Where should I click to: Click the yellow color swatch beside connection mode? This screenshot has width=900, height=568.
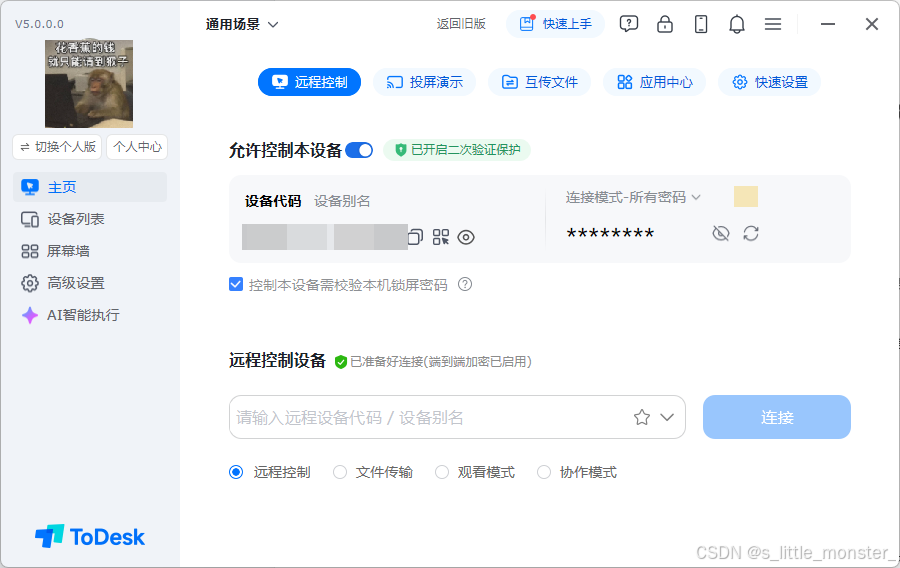[x=746, y=196]
